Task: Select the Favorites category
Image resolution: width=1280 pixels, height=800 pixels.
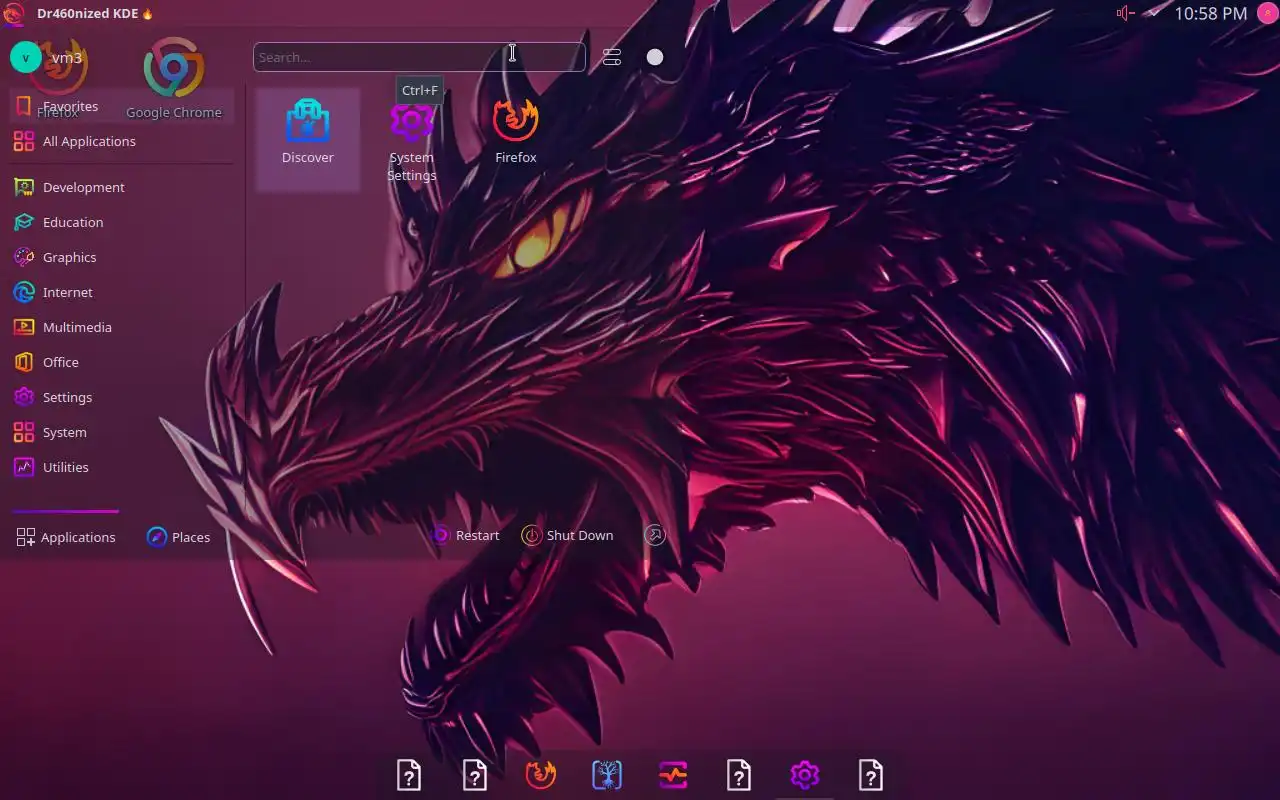Action: [x=122, y=106]
